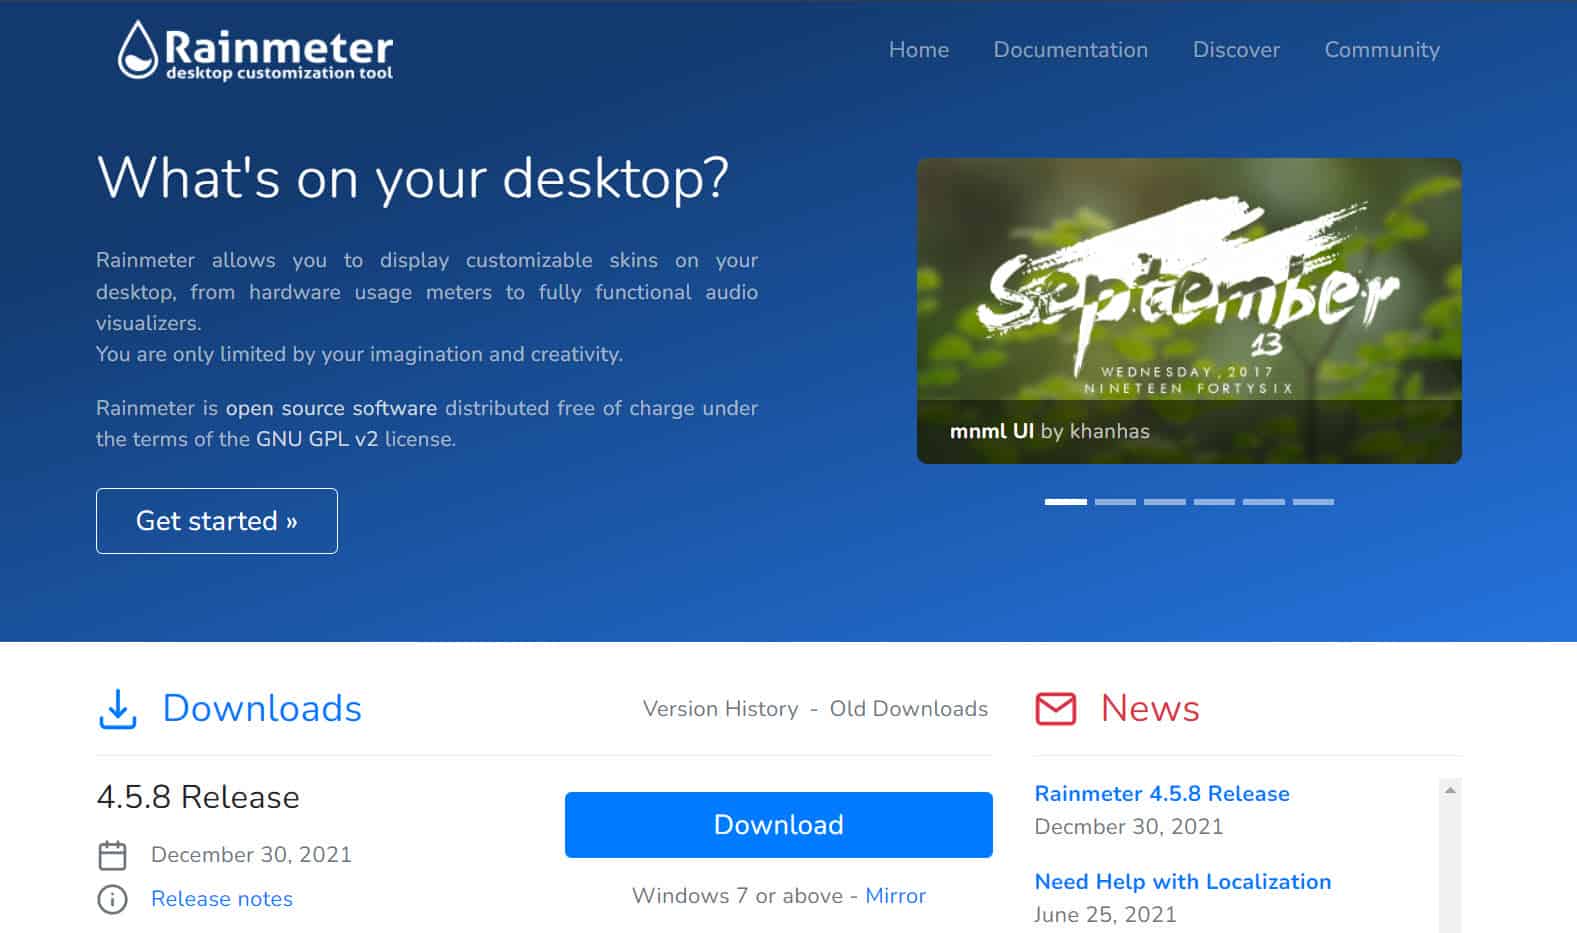Image resolution: width=1577 pixels, height=933 pixels.
Task: Click the mnml UI by khanhas caption
Action: 1050,432
